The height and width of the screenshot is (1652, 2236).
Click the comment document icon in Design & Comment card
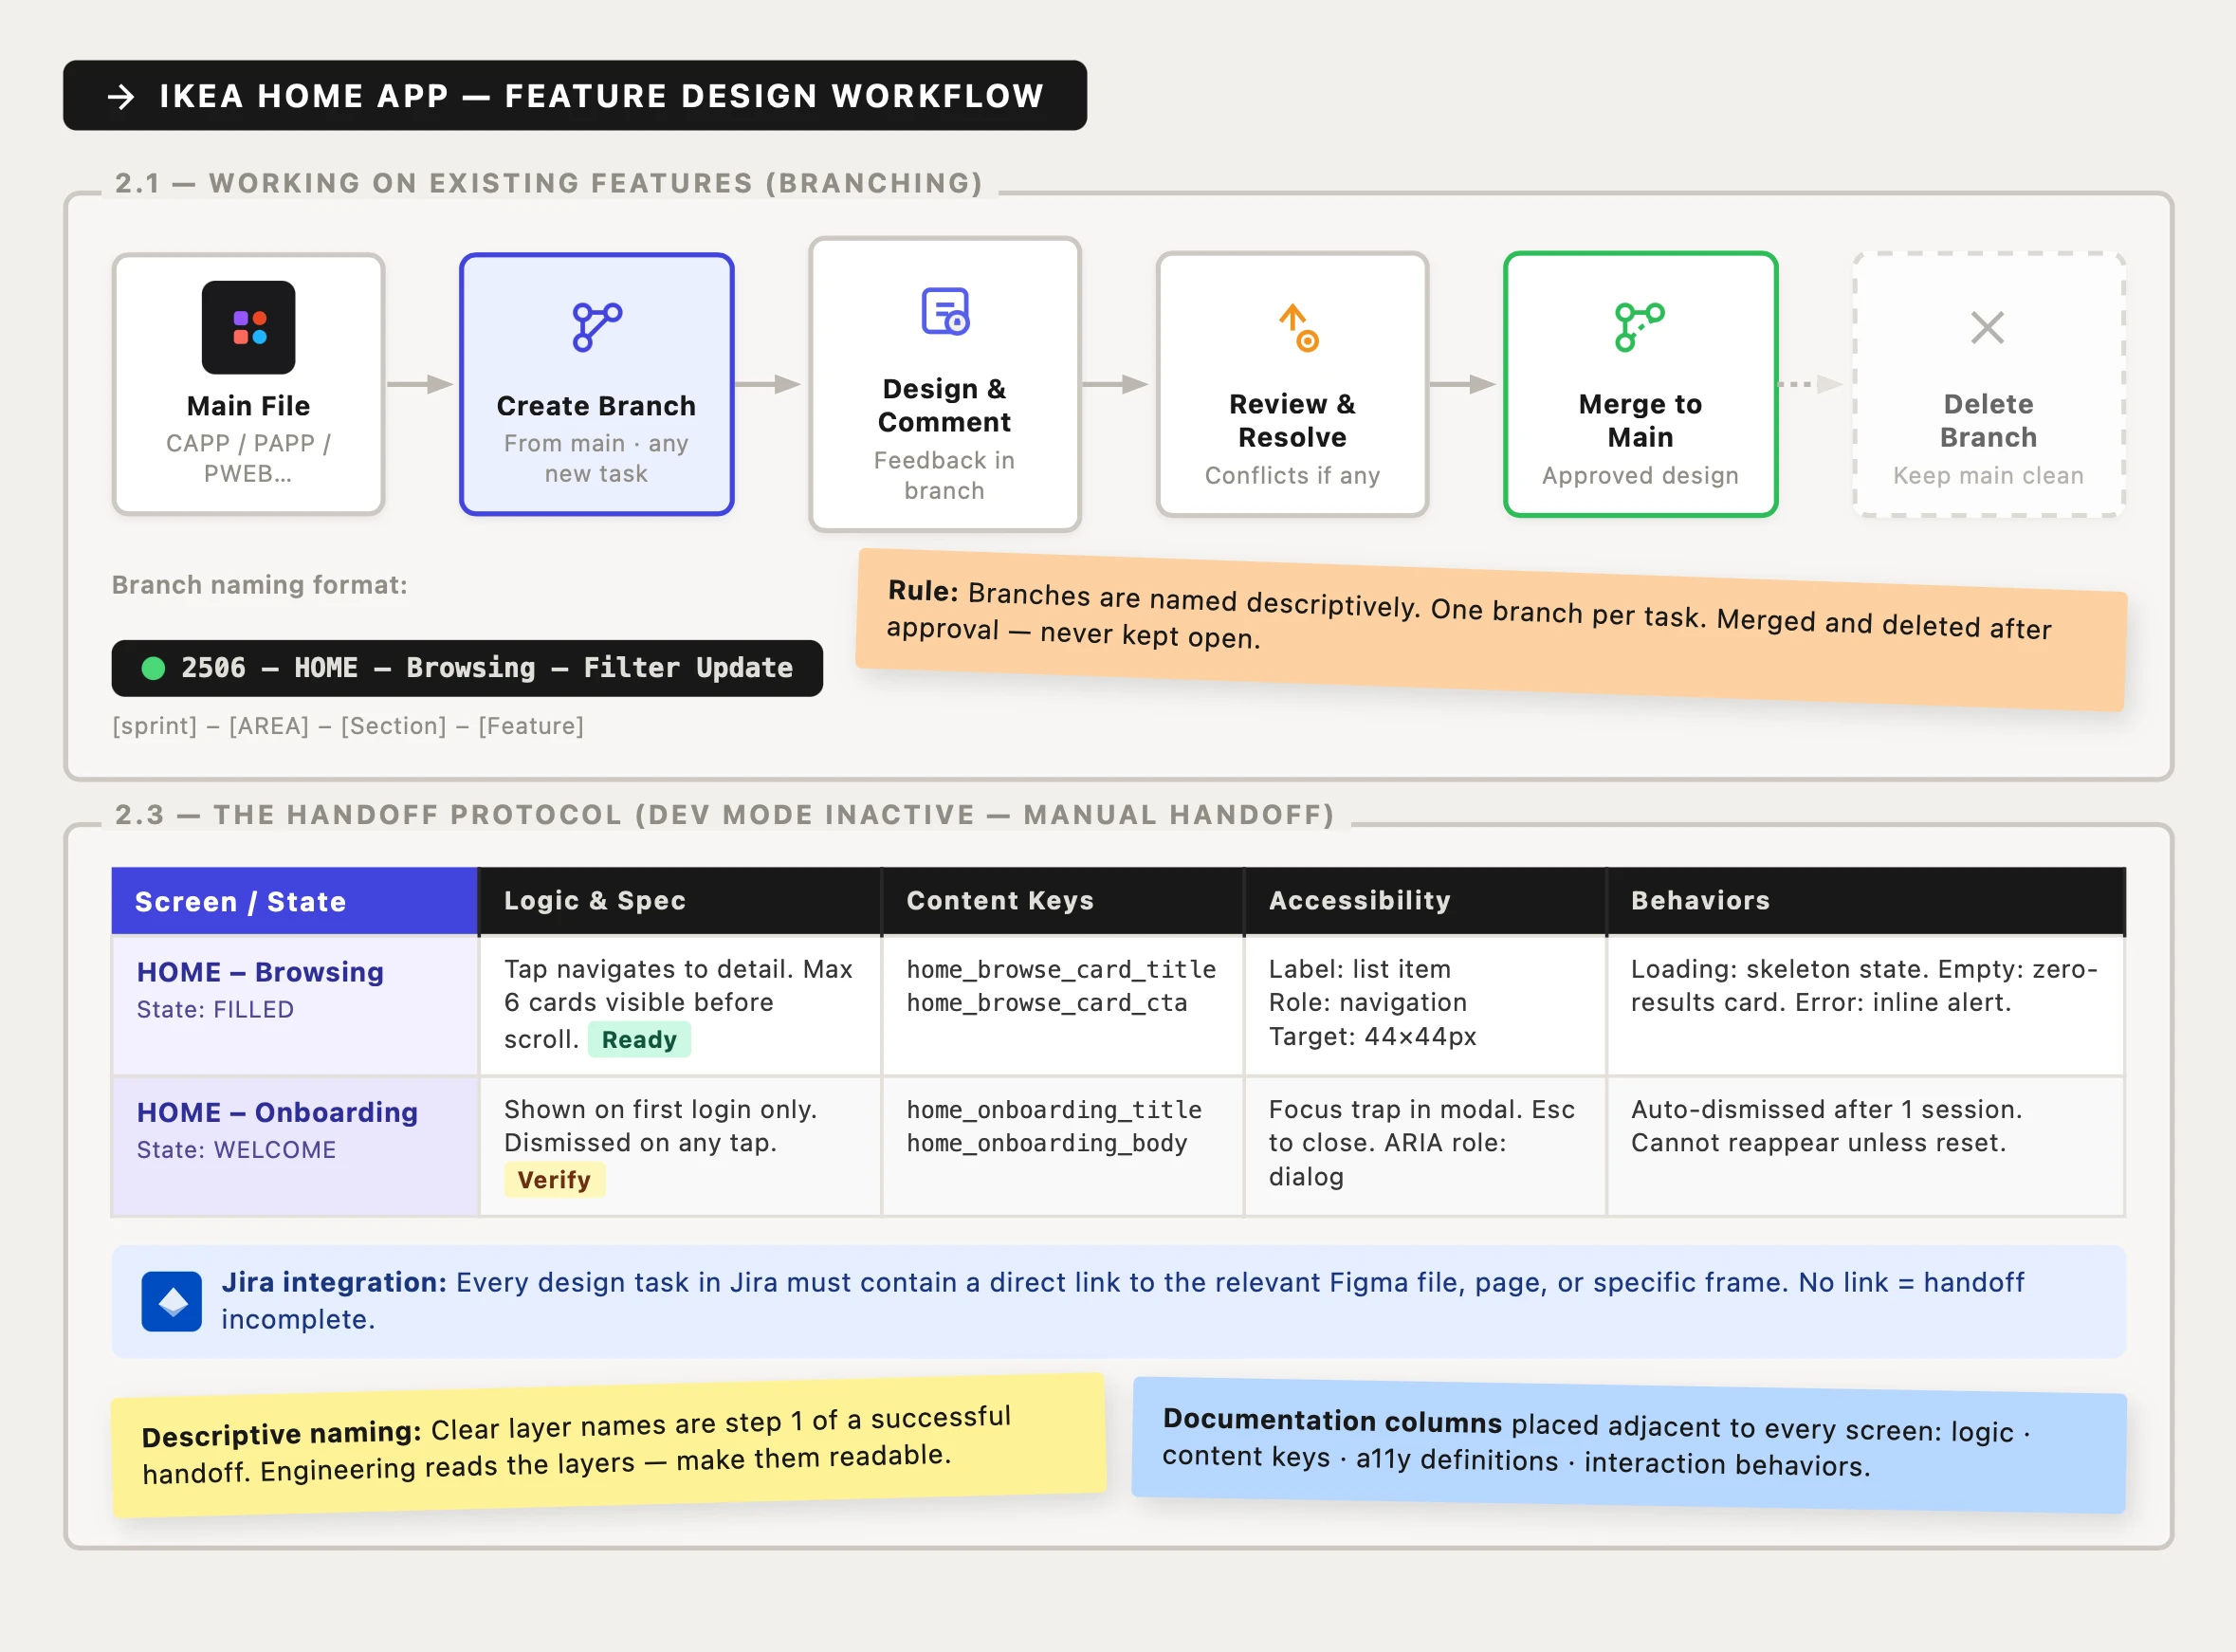coord(945,311)
